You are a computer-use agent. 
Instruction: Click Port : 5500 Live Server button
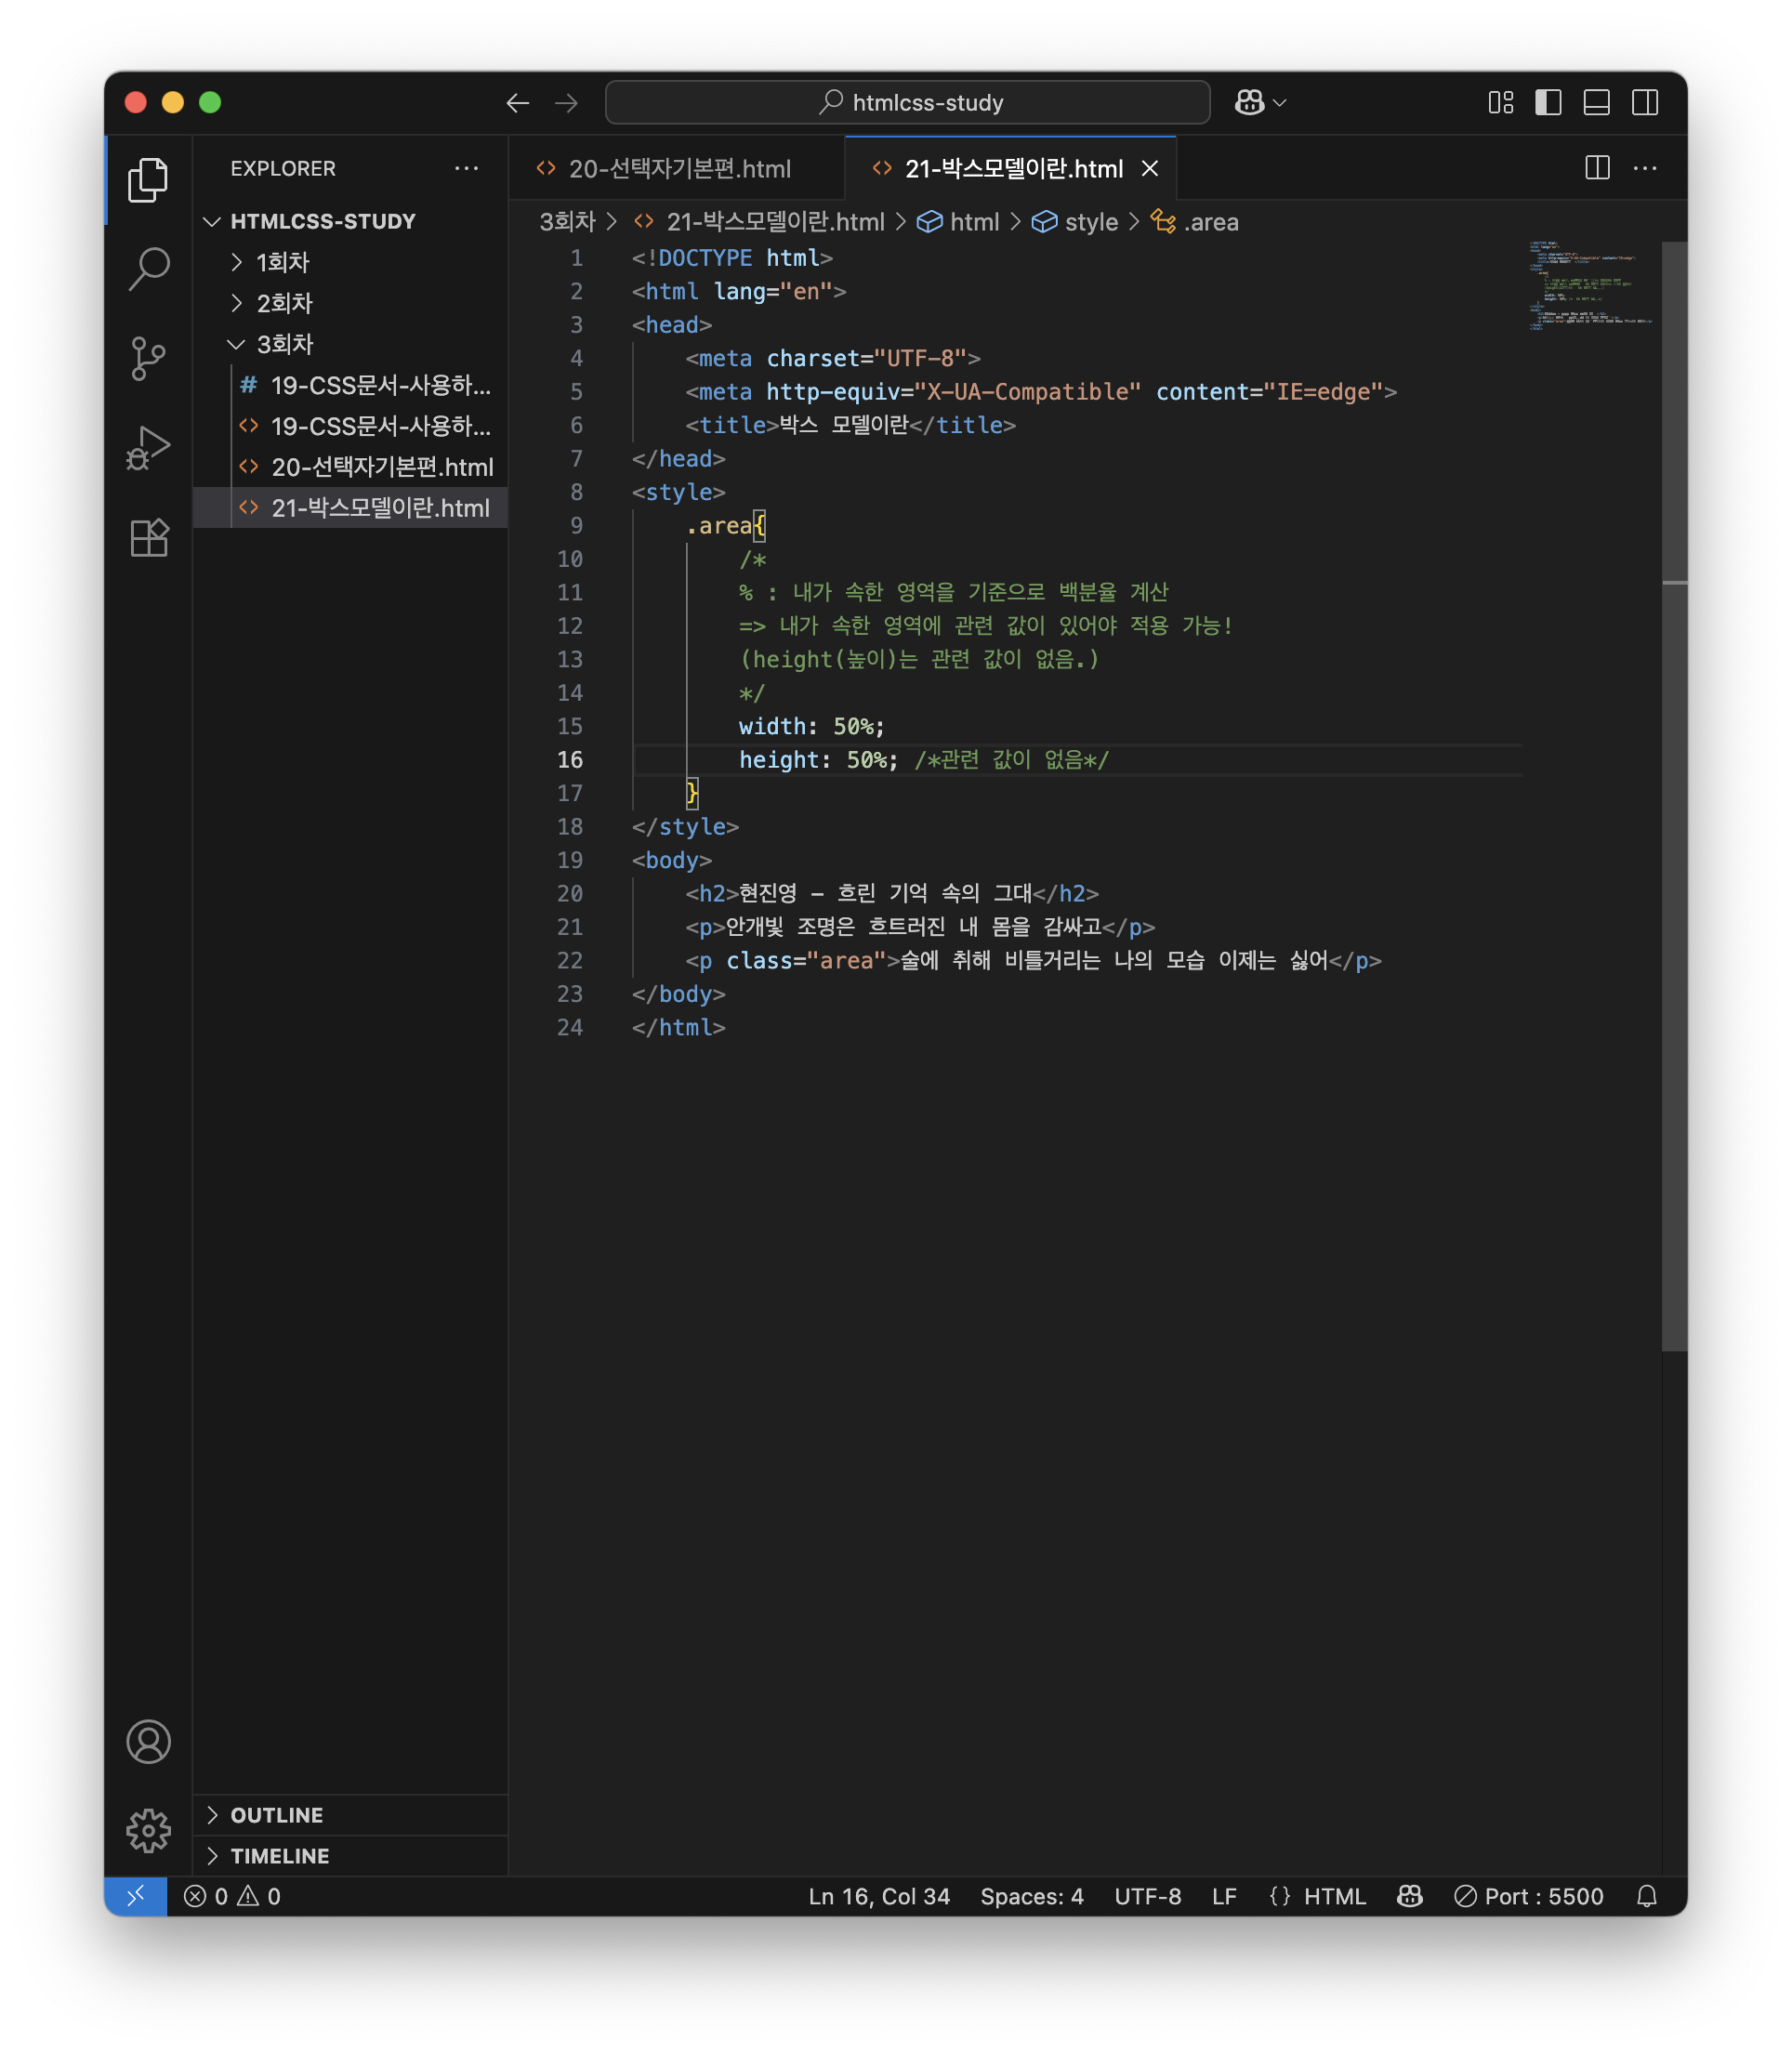1529,1896
